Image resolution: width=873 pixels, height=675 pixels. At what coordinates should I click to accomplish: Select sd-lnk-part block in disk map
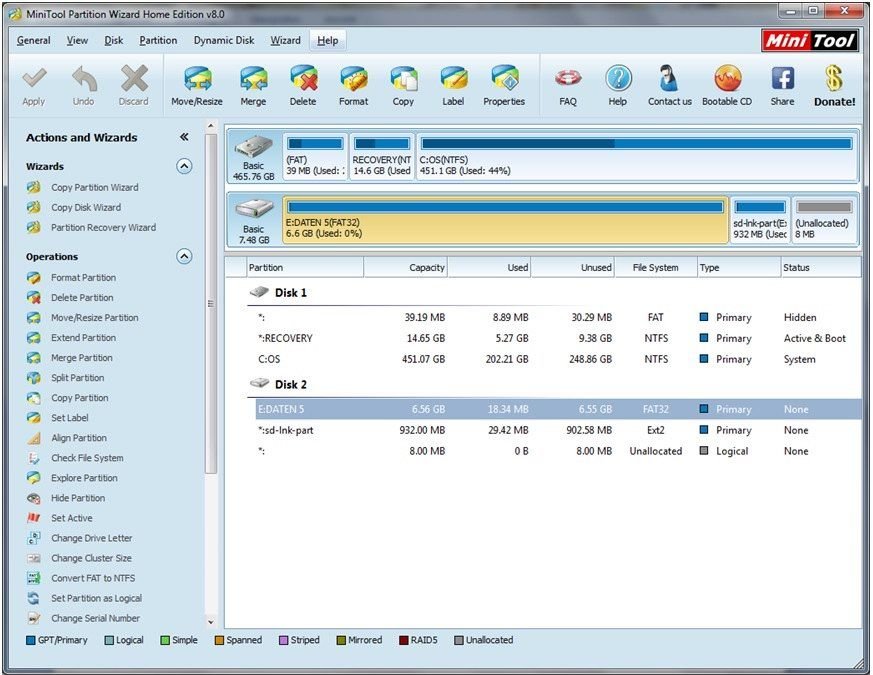(x=760, y=219)
